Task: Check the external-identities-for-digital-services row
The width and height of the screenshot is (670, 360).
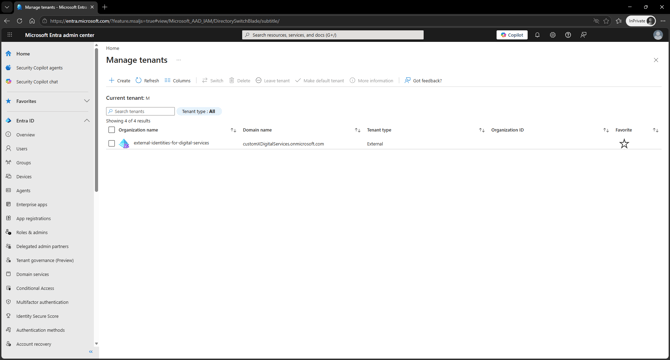Action: click(112, 143)
